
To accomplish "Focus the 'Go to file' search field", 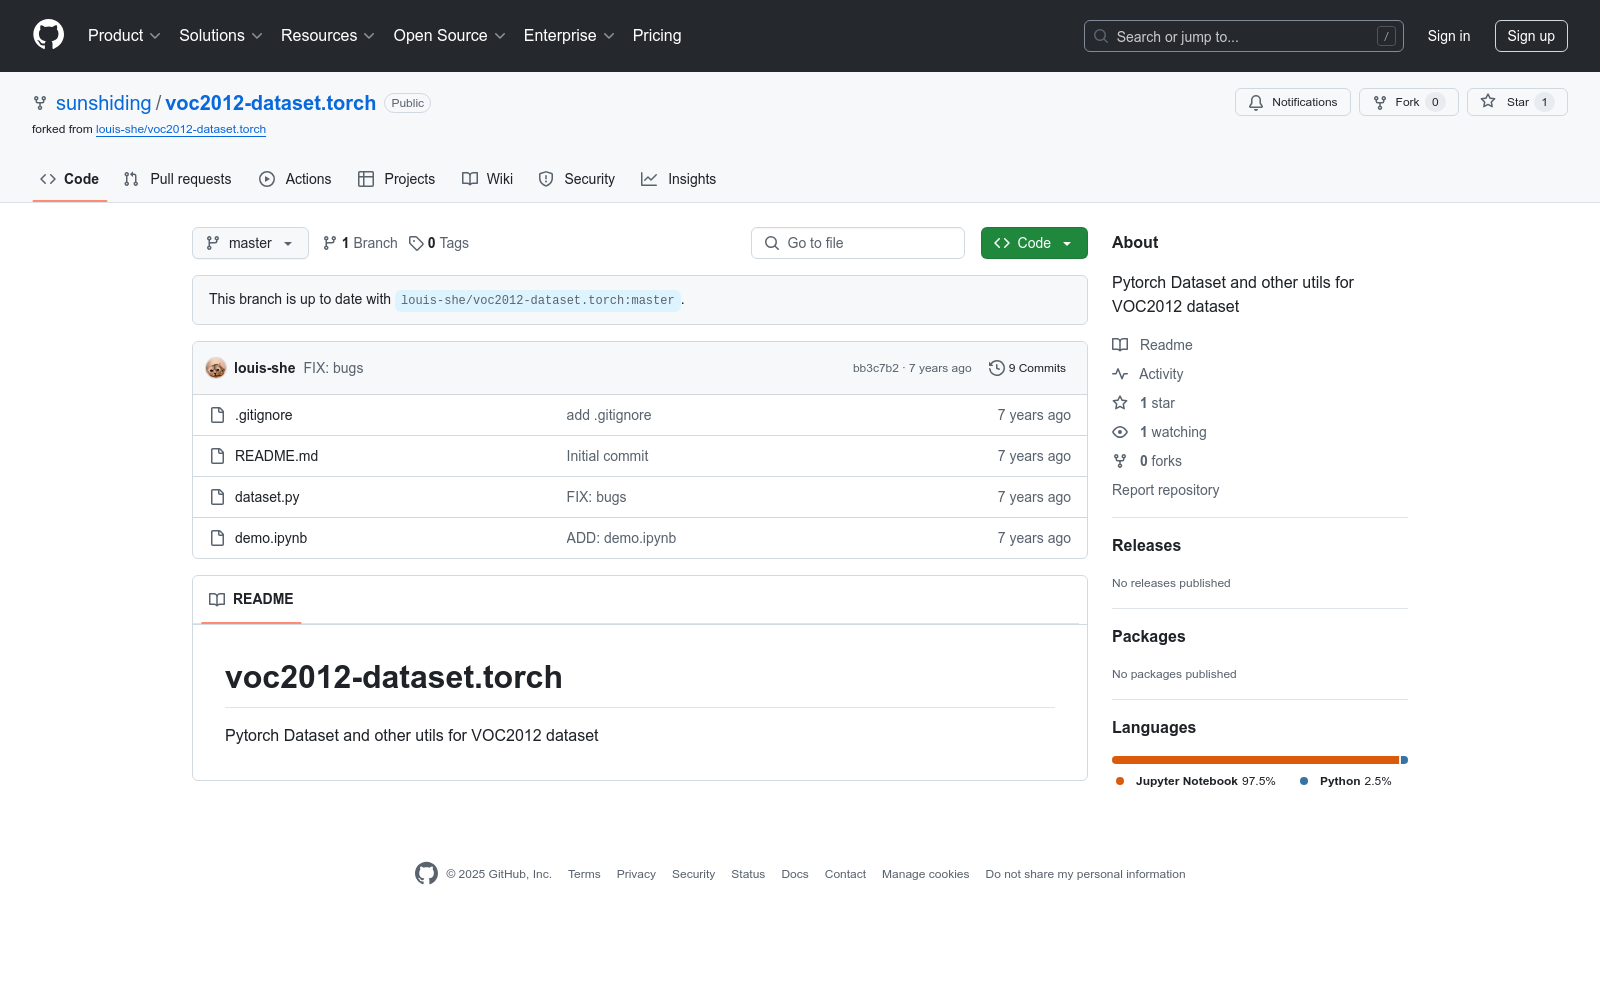I will [x=858, y=243].
